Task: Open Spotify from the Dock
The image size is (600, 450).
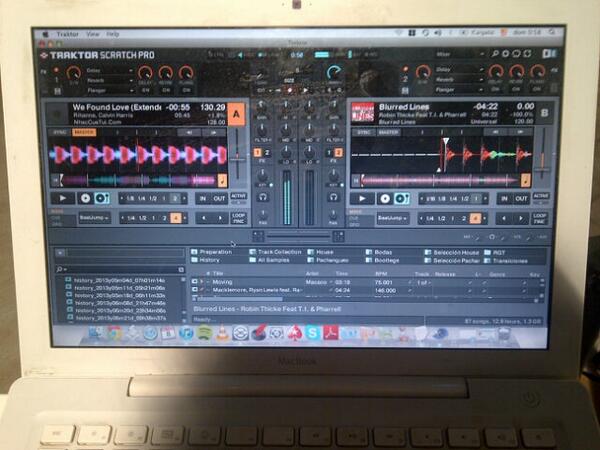Action: click(x=205, y=333)
